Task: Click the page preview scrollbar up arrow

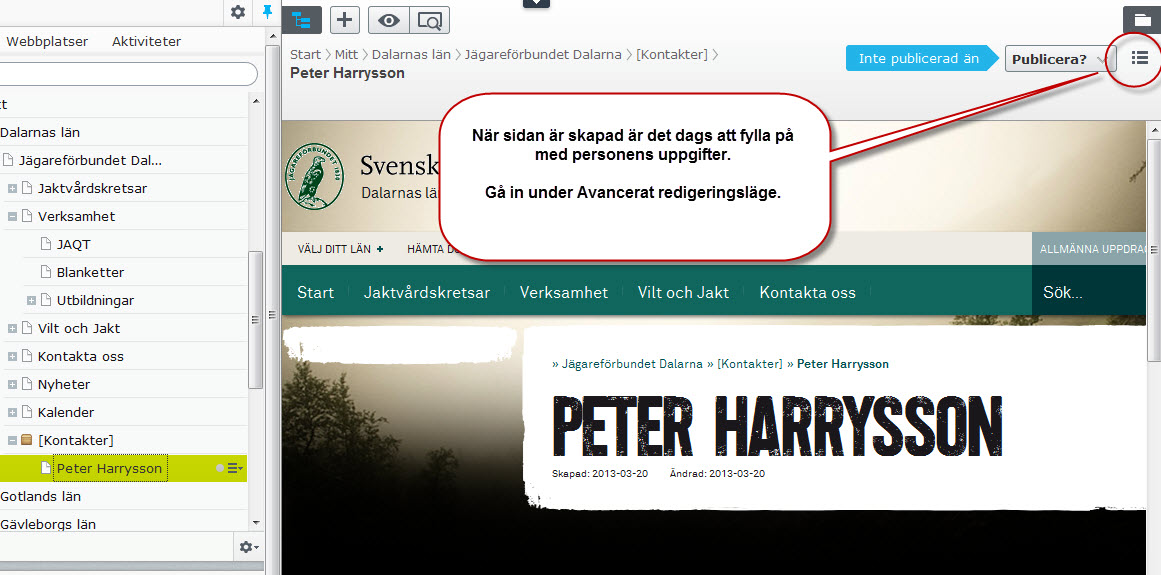Action: pyautogui.click(x=1154, y=130)
